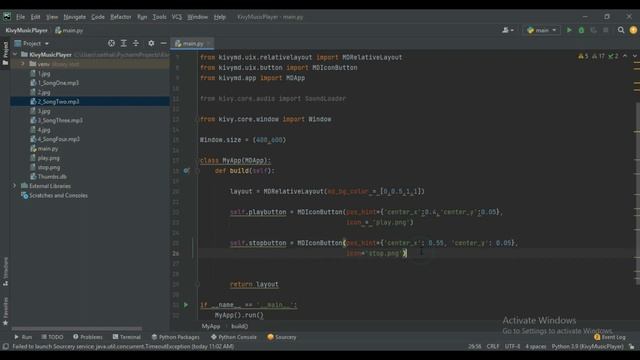
Task: Open the Run tool window button
Action: [23, 337]
